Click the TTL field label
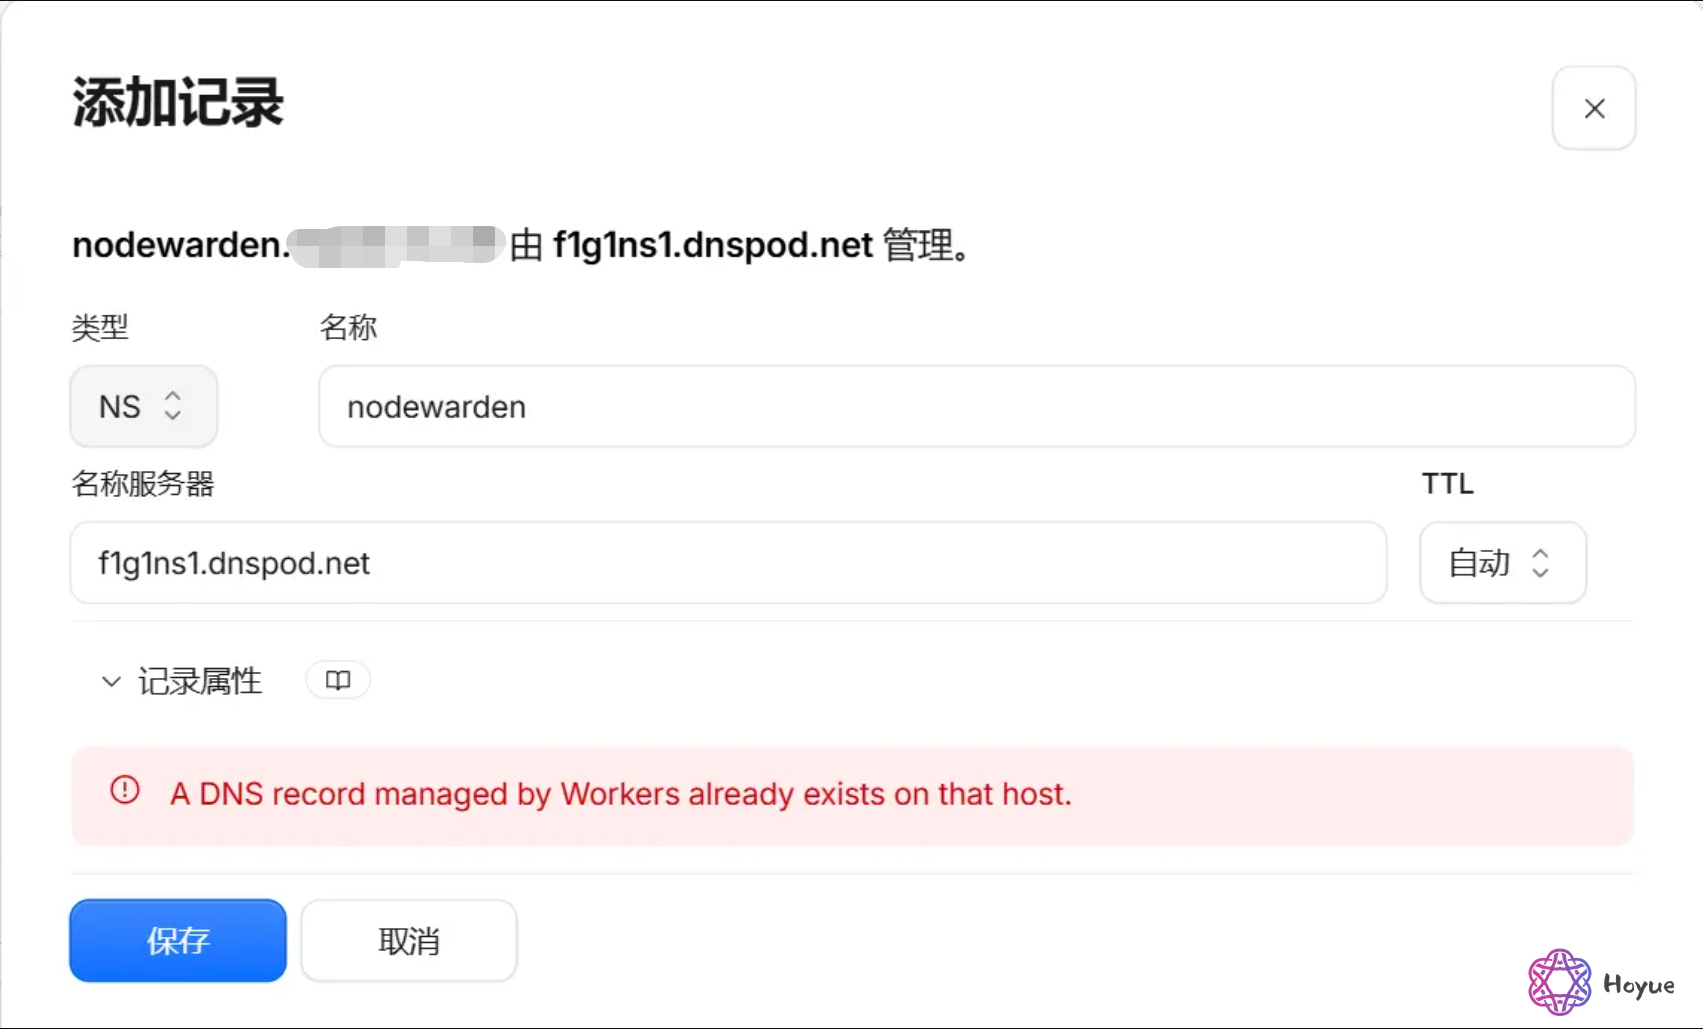The height and width of the screenshot is (1029, 1703). click(1448, 484)
